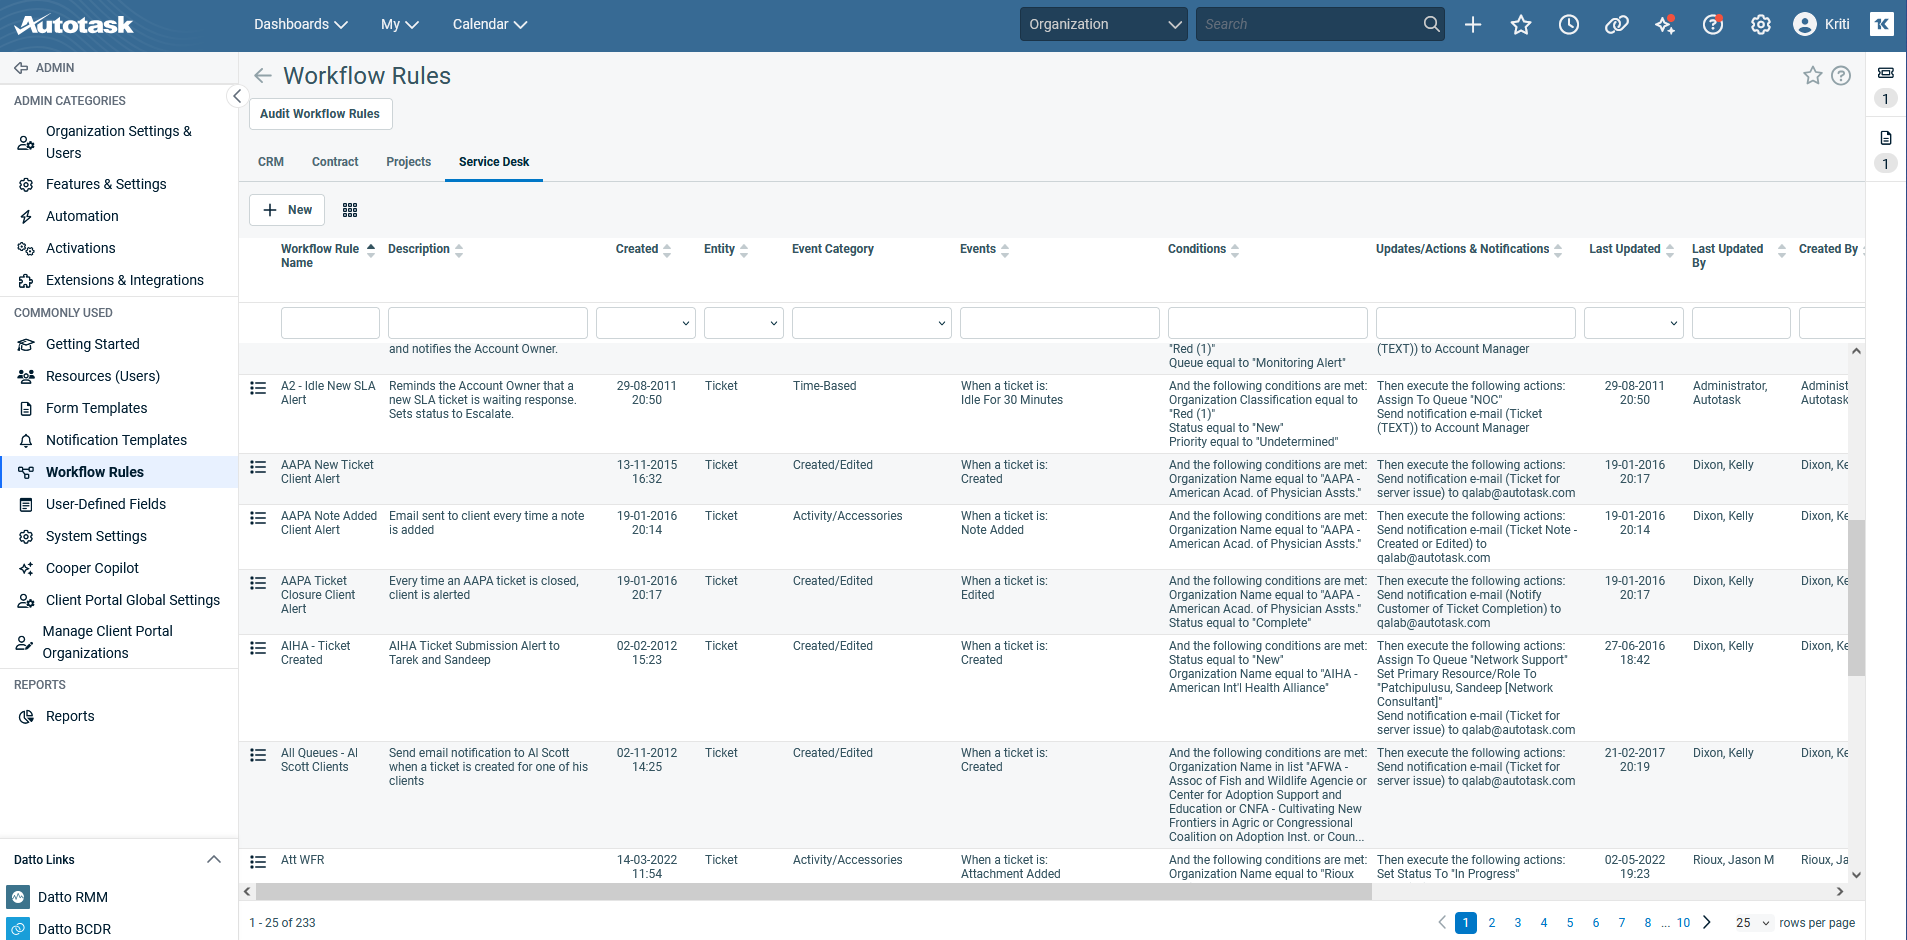Expand the Dashboards menu

(x=300, y=24)
